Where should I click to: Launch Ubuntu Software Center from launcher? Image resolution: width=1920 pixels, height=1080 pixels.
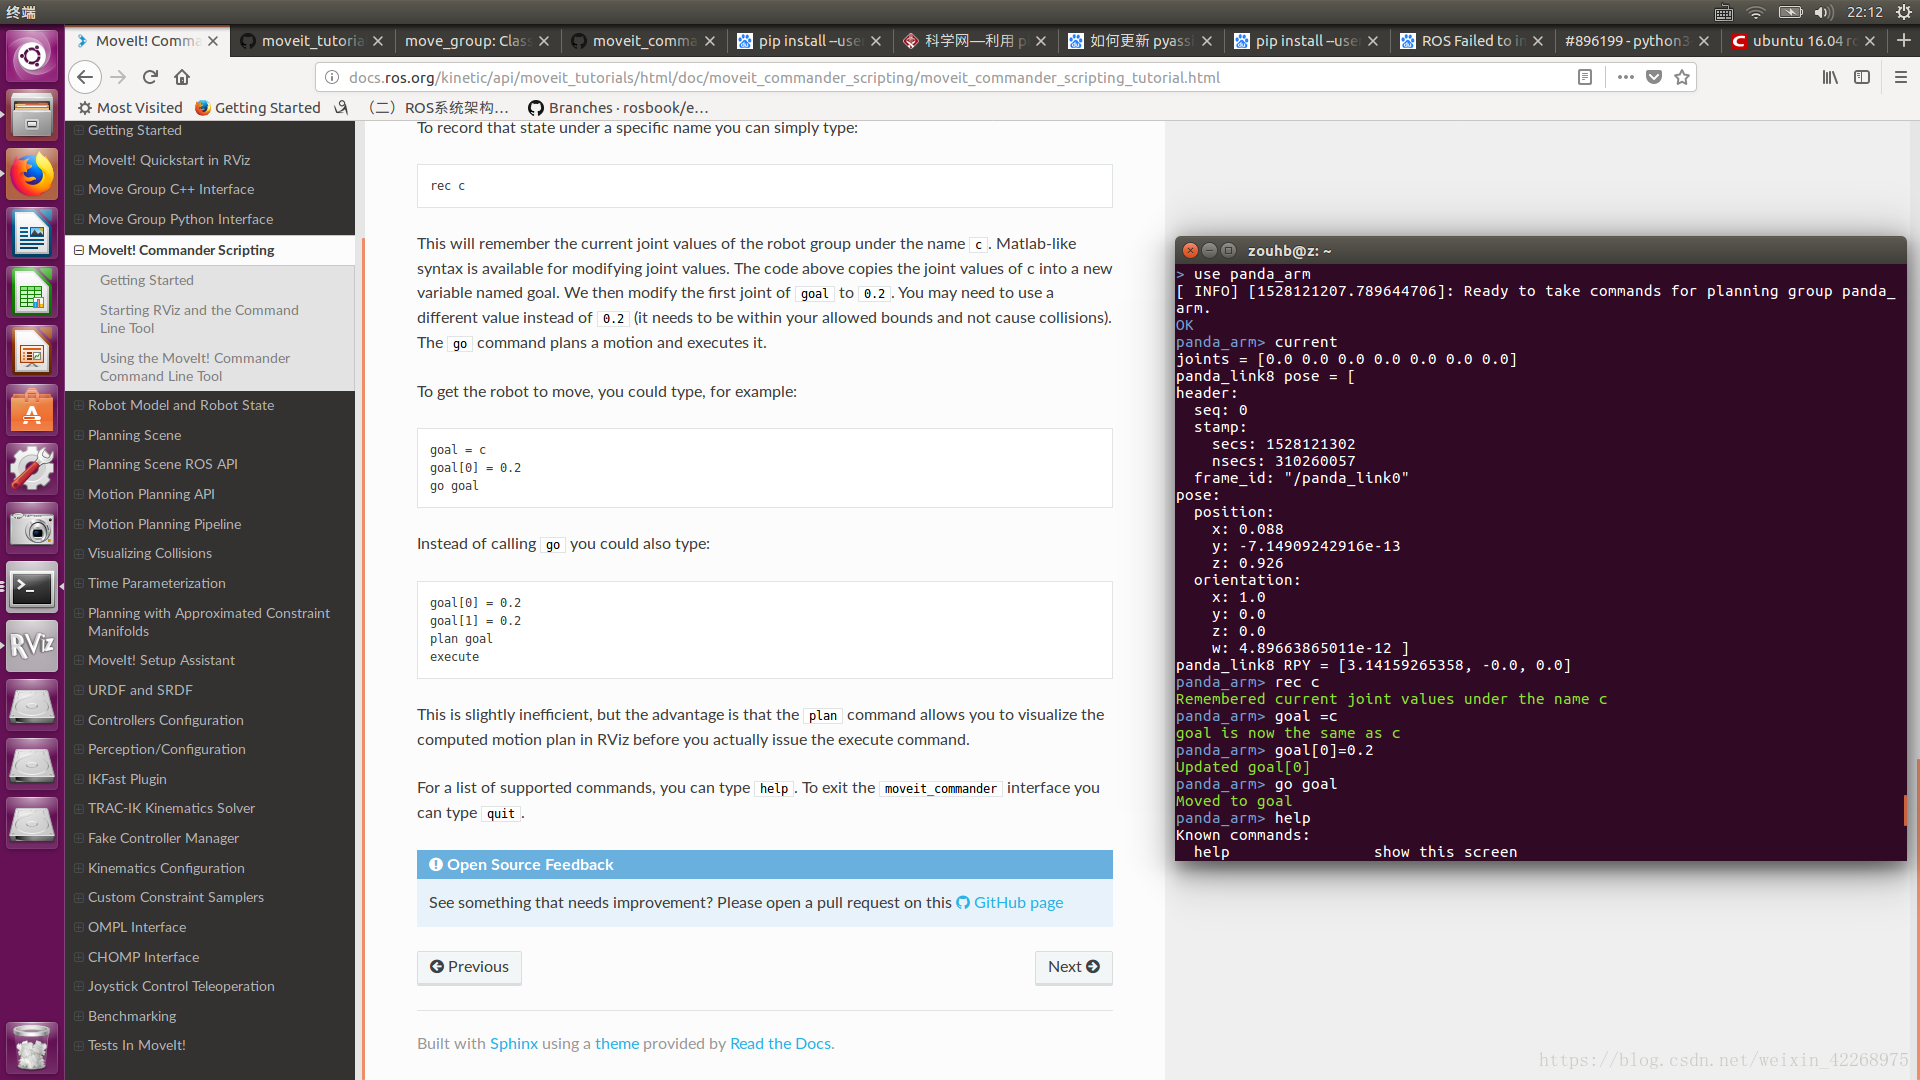pos(31,410)
